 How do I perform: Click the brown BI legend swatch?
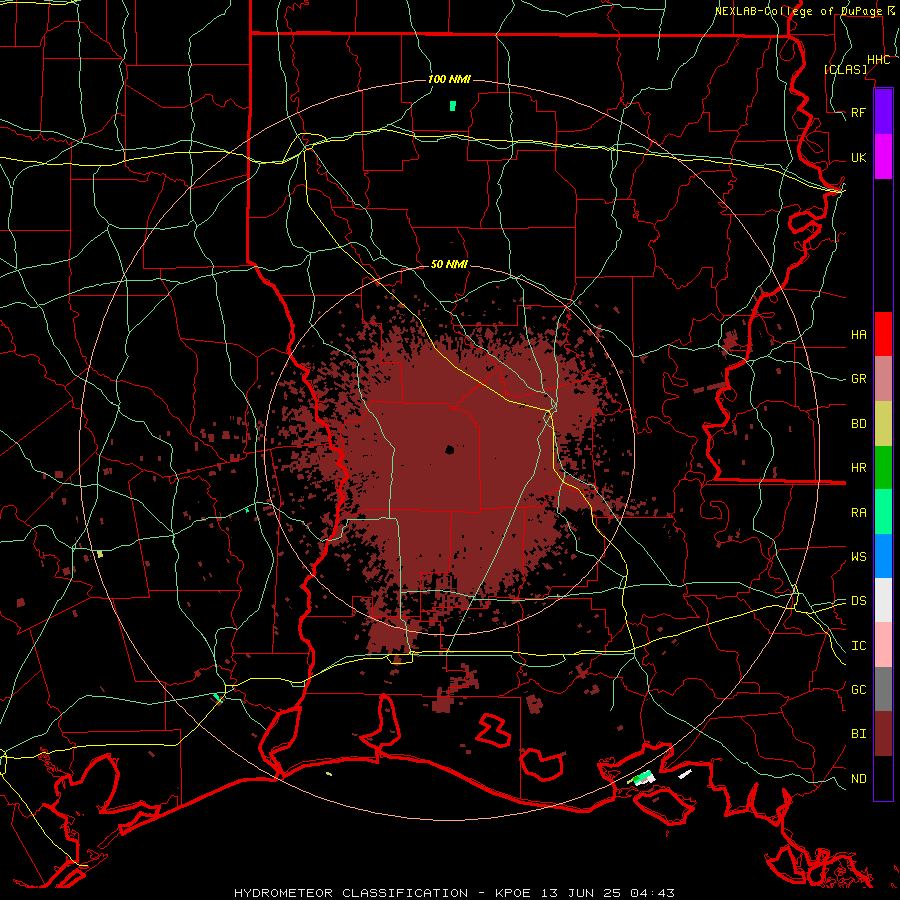883,734
